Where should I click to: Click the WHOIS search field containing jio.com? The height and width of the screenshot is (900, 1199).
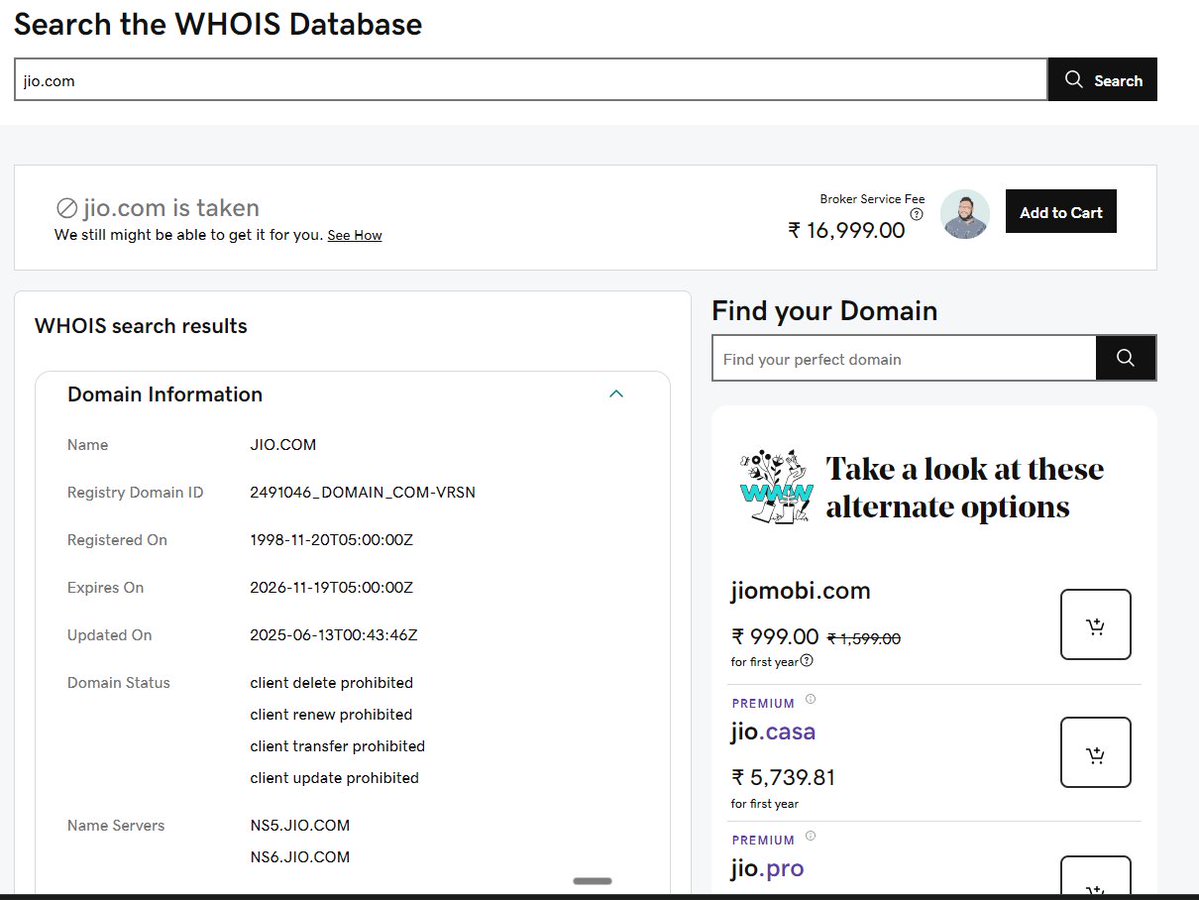click(x=531, y=80)
